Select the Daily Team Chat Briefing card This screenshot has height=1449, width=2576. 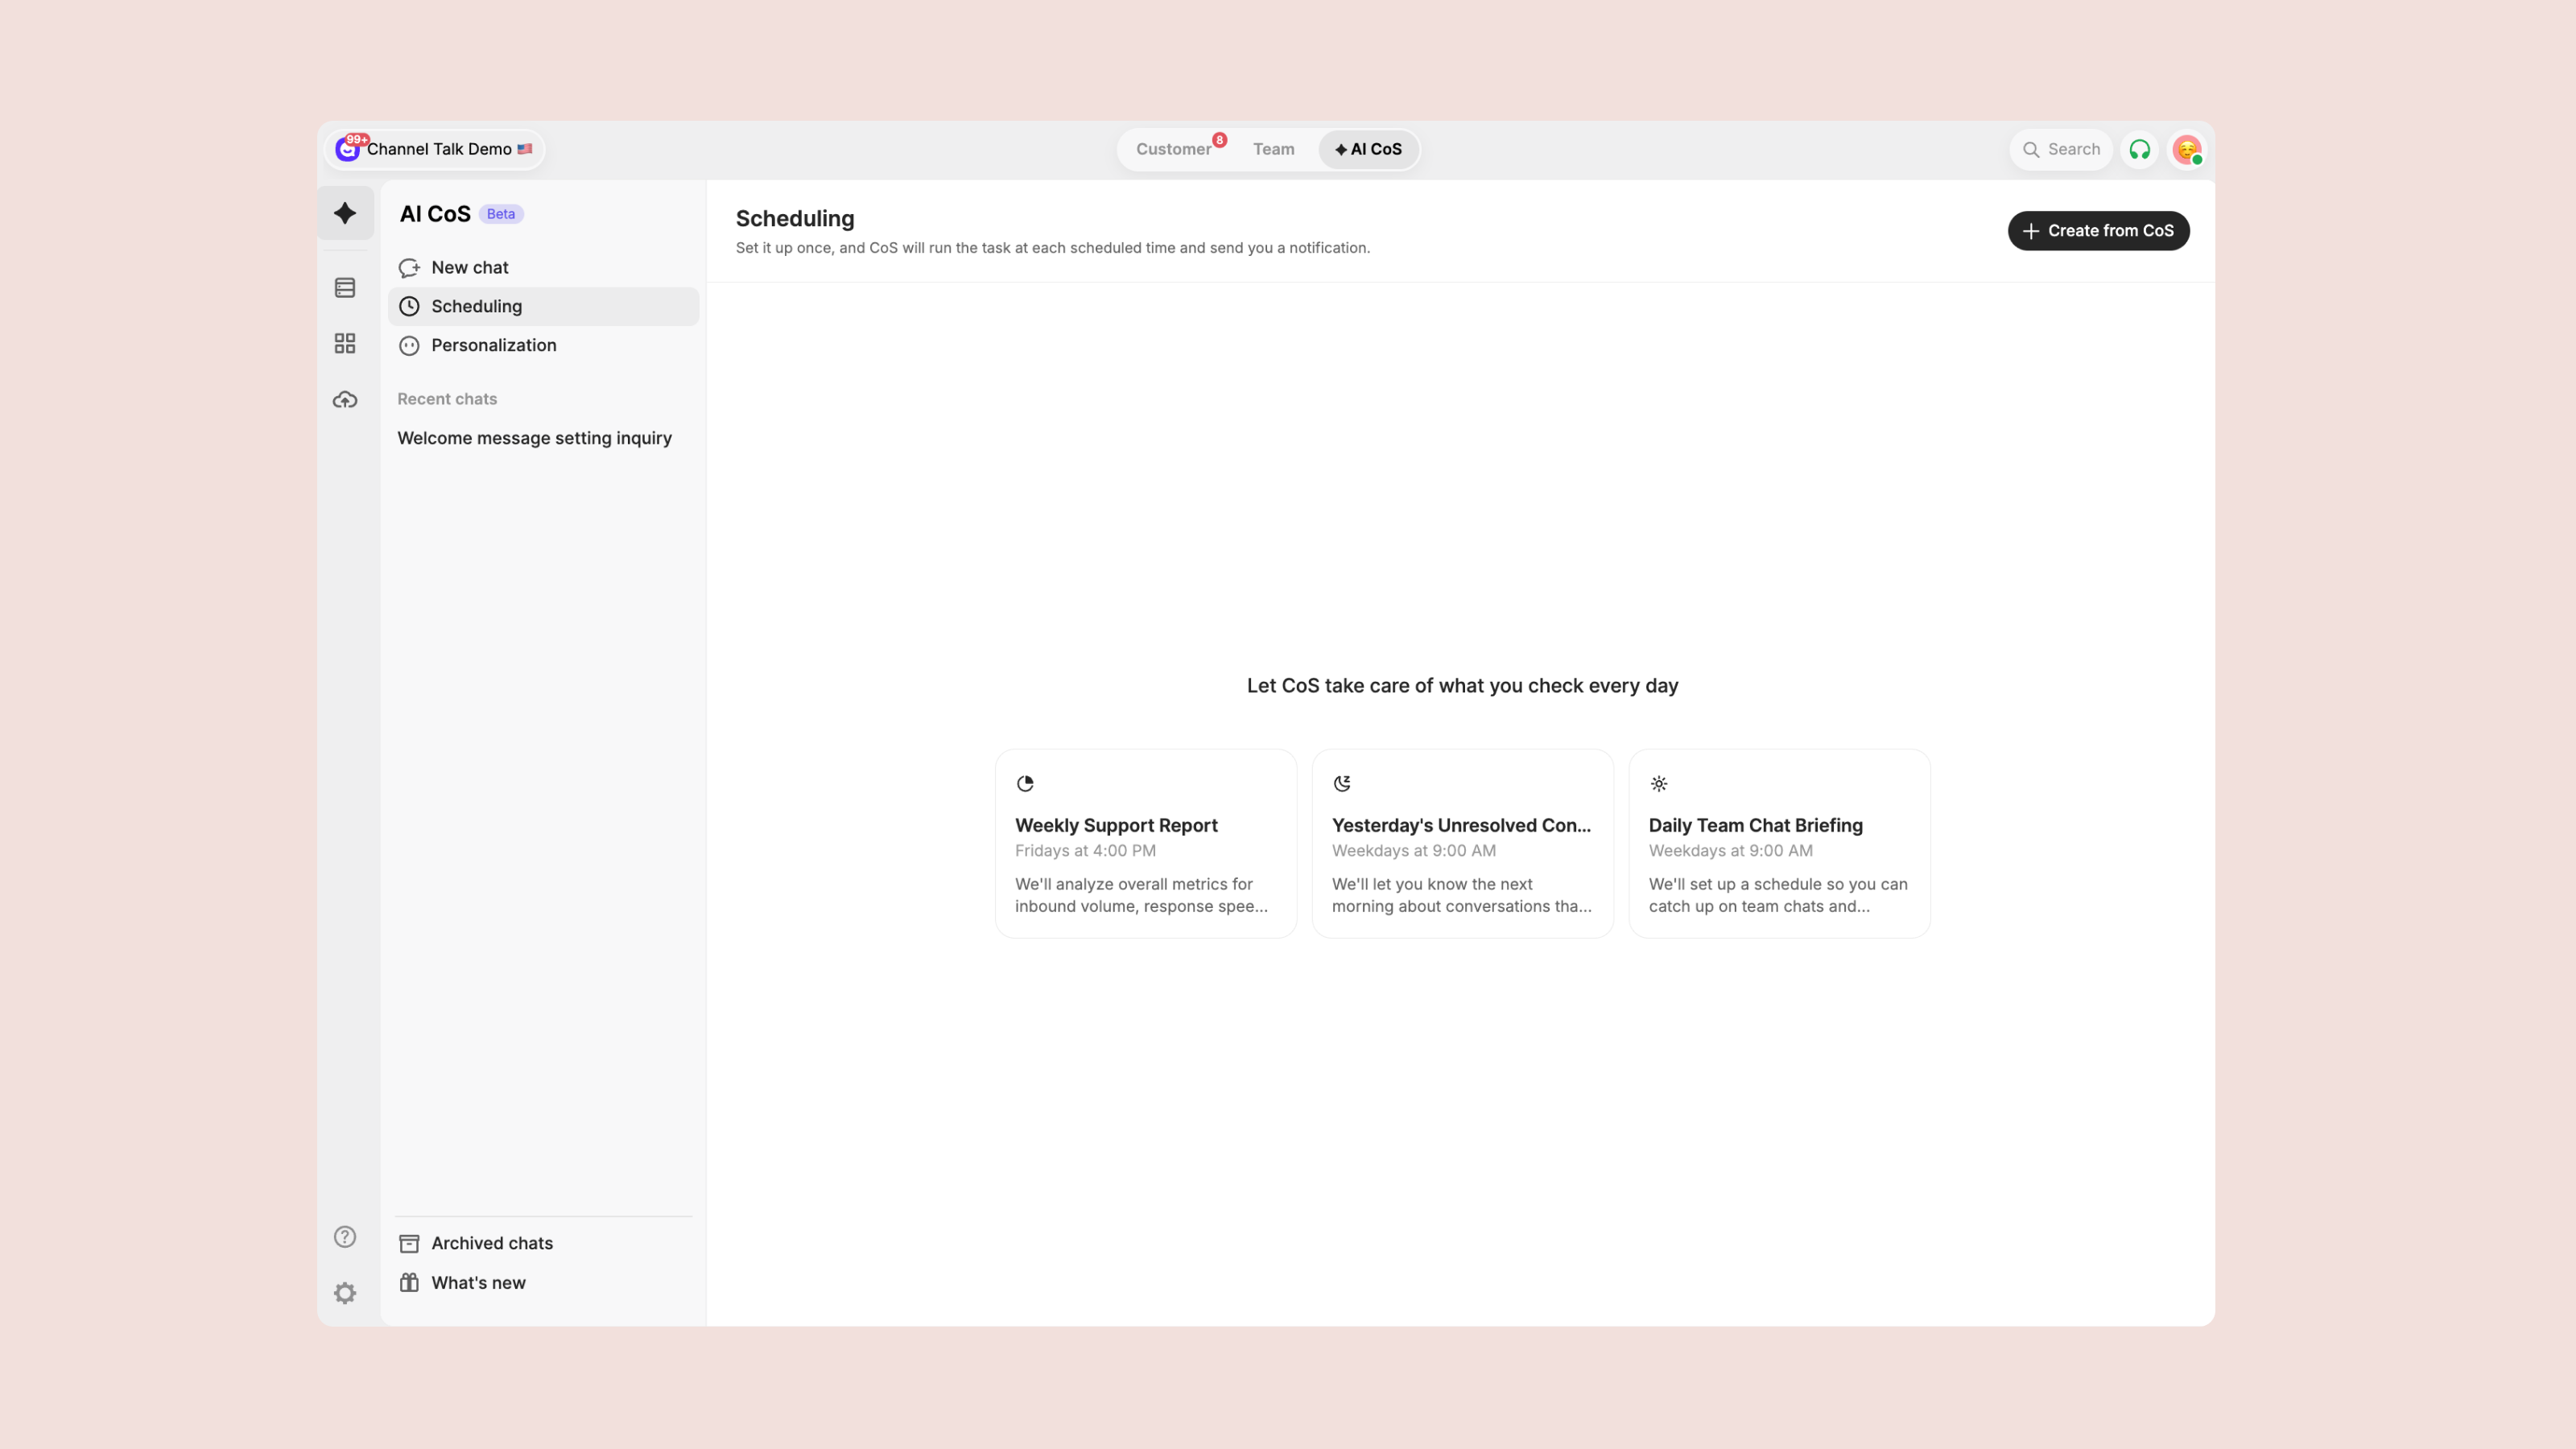tap(1779, 843)
